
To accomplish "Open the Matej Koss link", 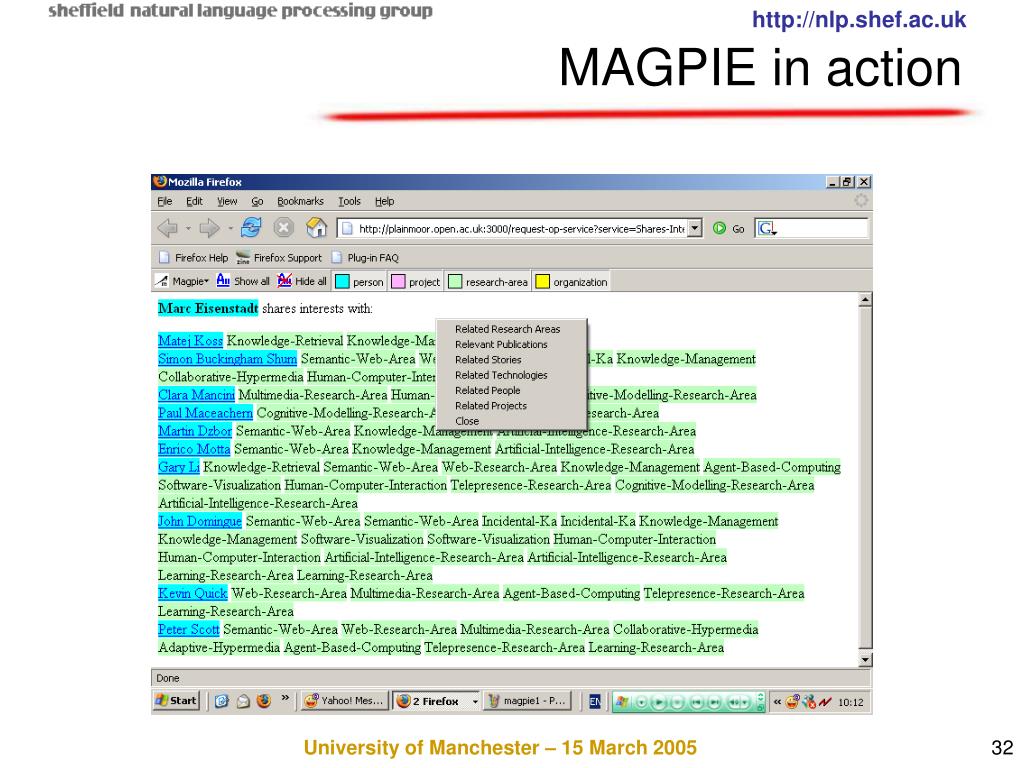I will pos(190,340).
